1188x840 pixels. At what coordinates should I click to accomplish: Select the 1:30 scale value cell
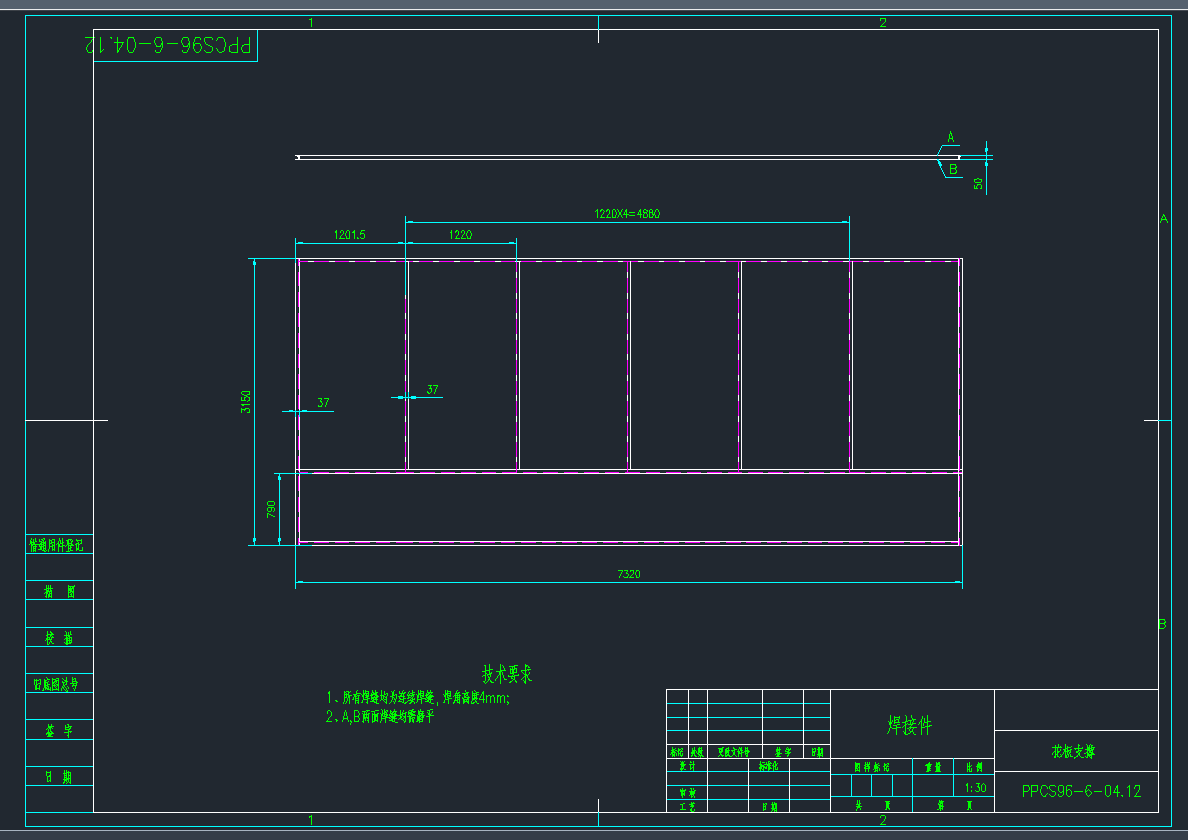click(x=975, y=788)
